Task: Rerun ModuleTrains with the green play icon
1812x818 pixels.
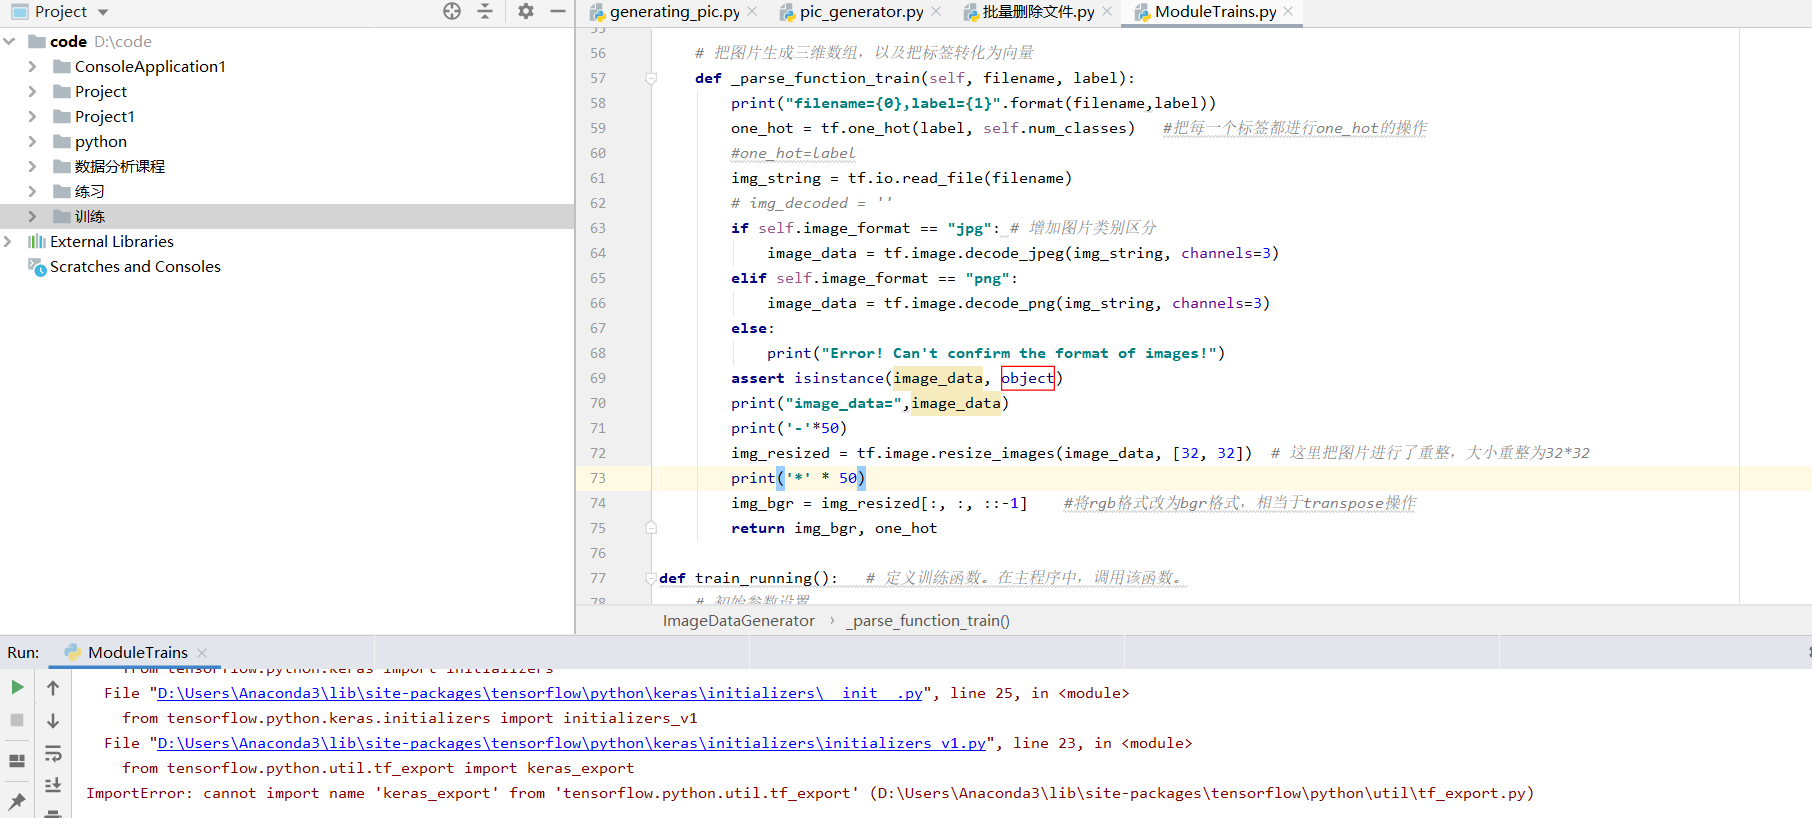Action: click(x=17, y=687)
